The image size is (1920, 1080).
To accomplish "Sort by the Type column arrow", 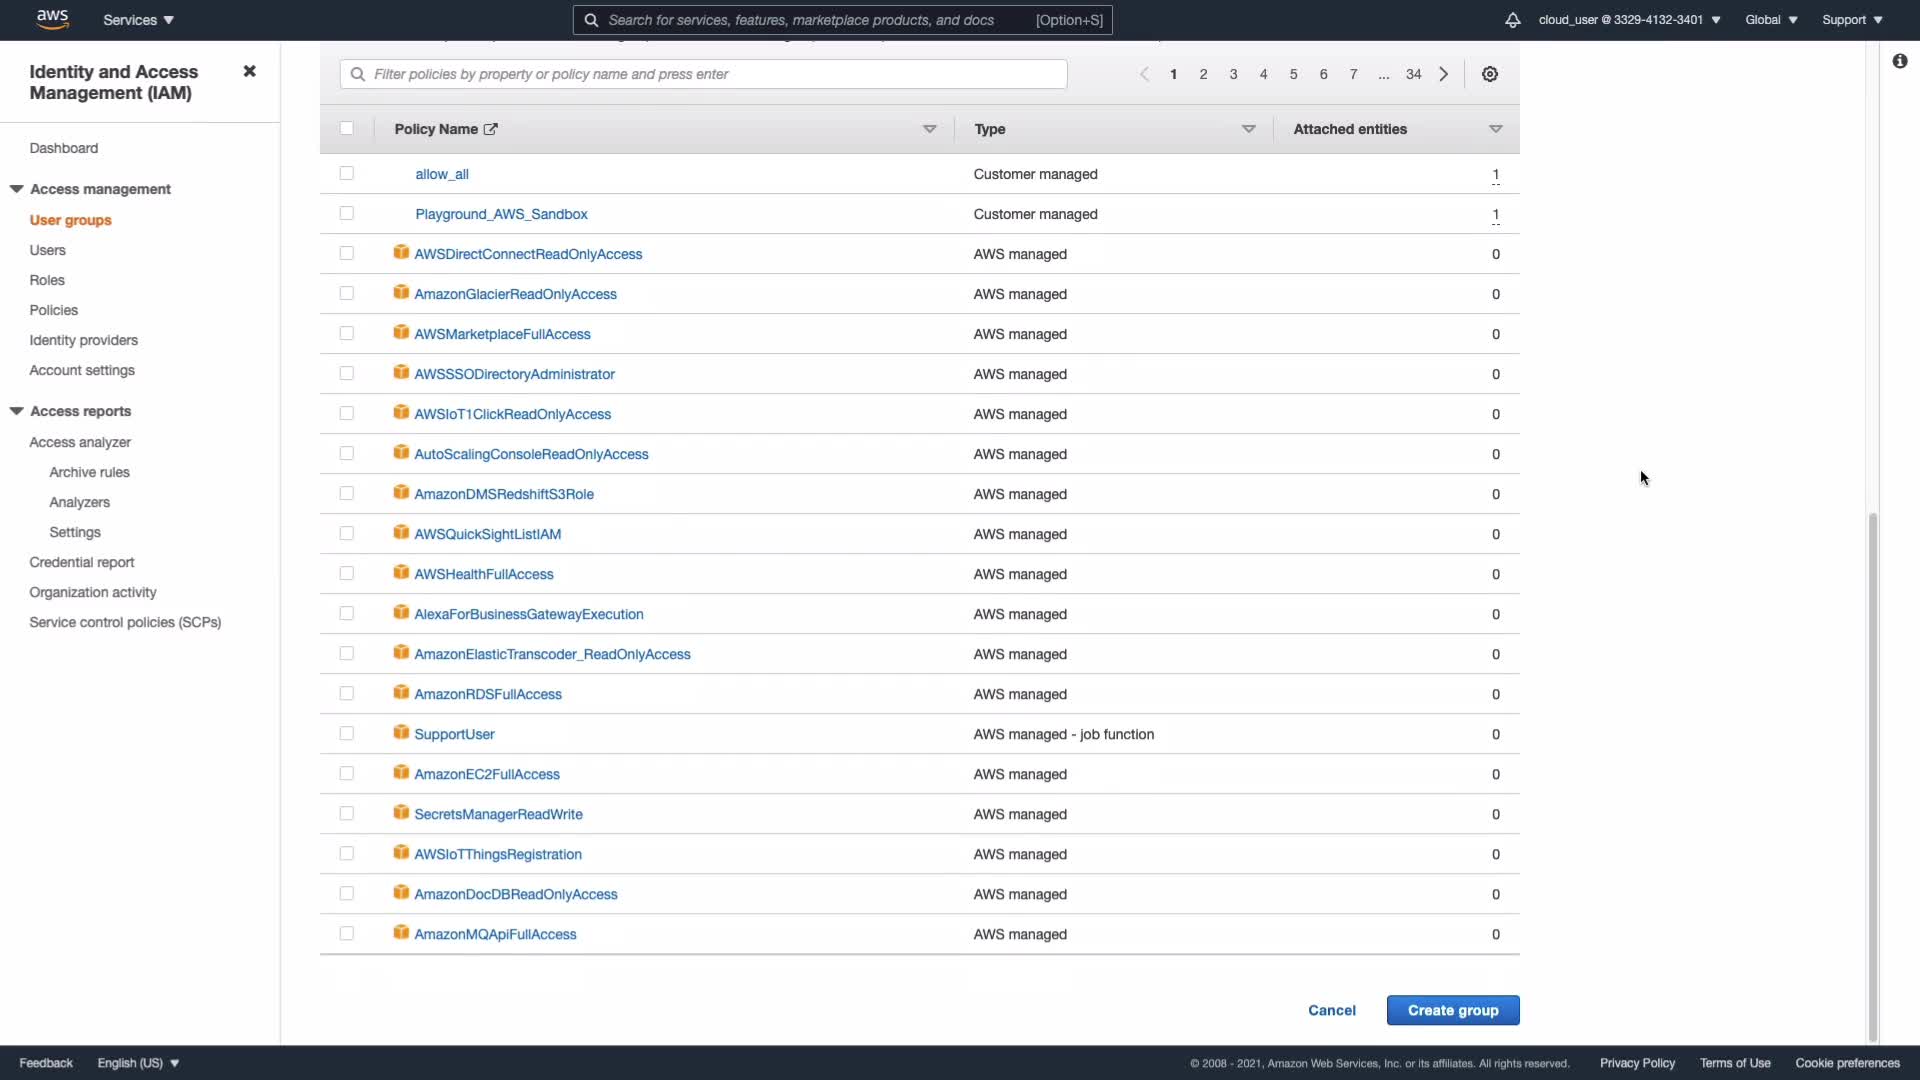I will point(1248,129).
